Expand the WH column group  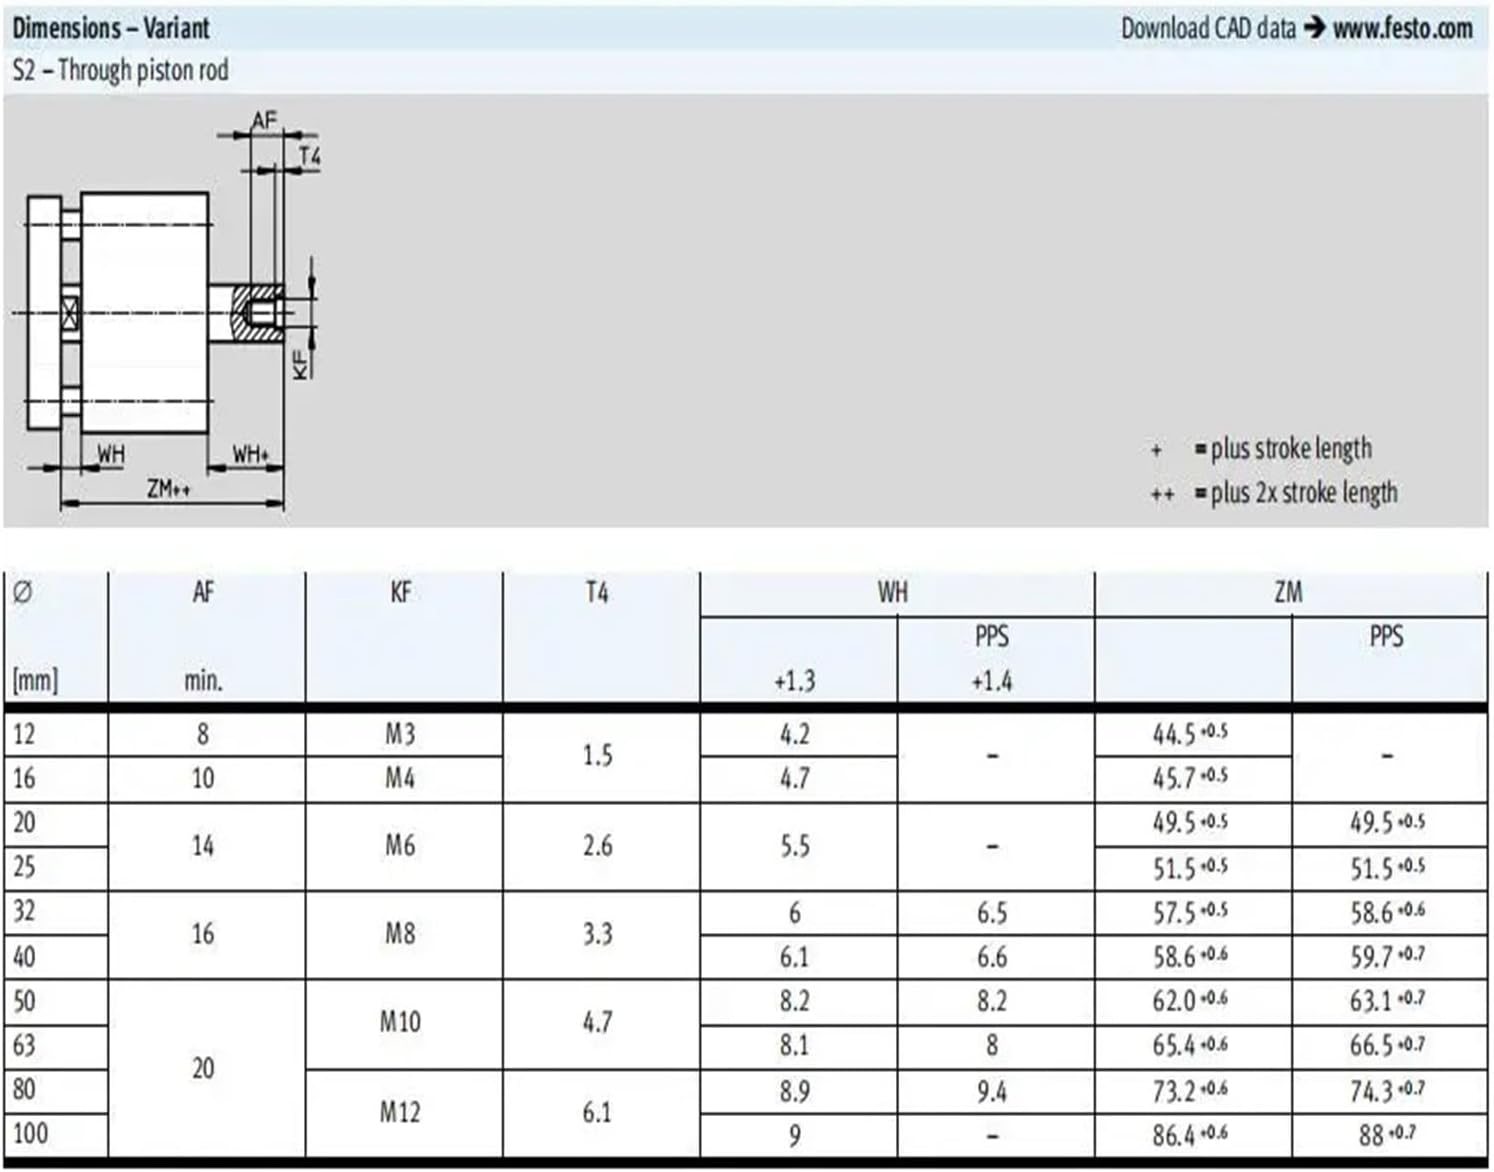click(893, 592)
